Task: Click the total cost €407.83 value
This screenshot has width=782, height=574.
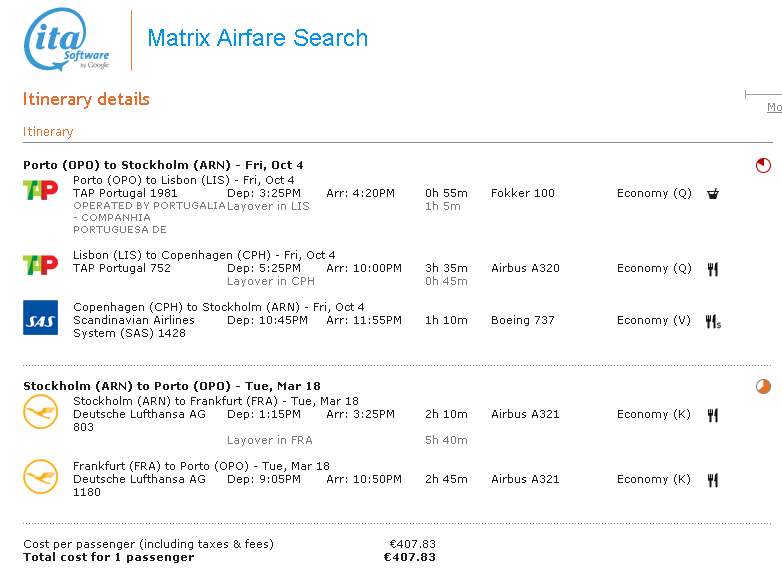Action: click(409, 557)
